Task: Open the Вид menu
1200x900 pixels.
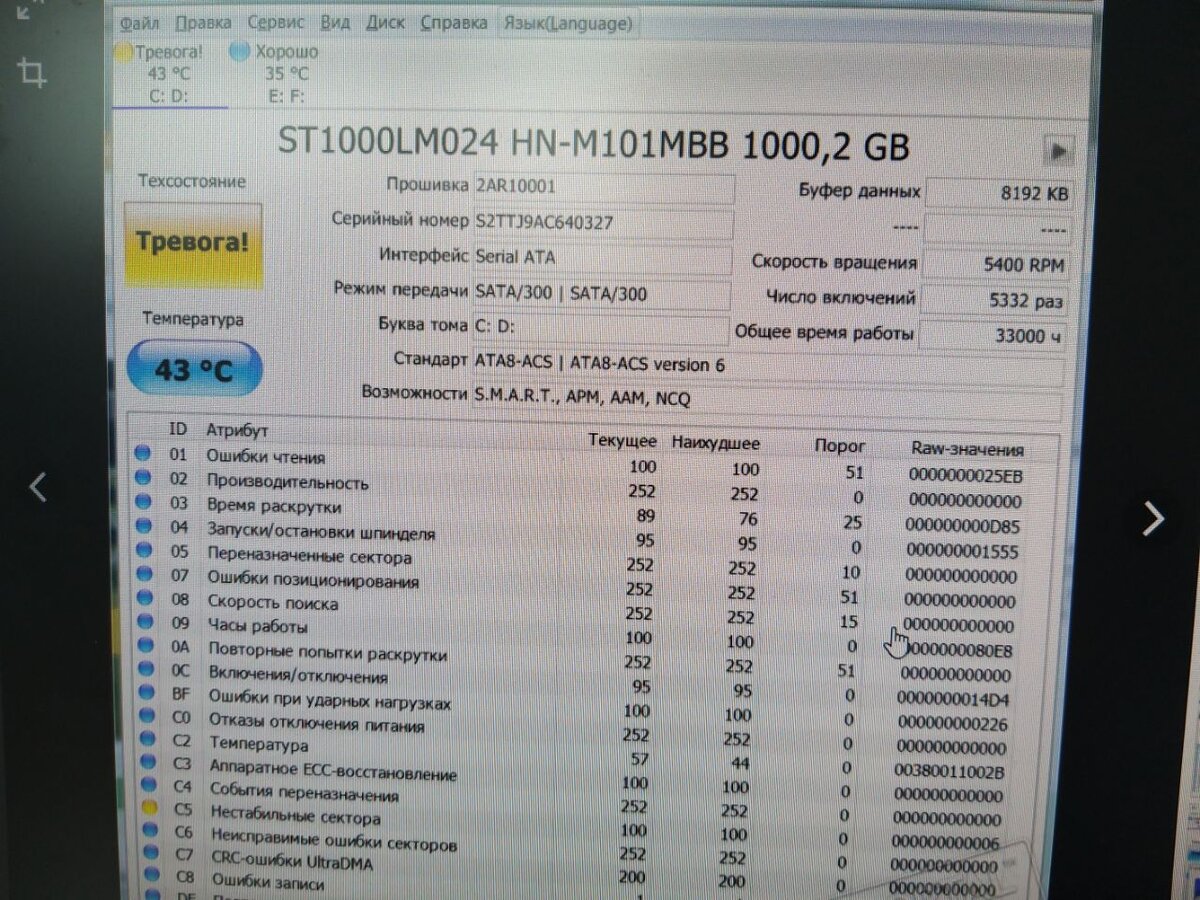Action: pos(336,22)
